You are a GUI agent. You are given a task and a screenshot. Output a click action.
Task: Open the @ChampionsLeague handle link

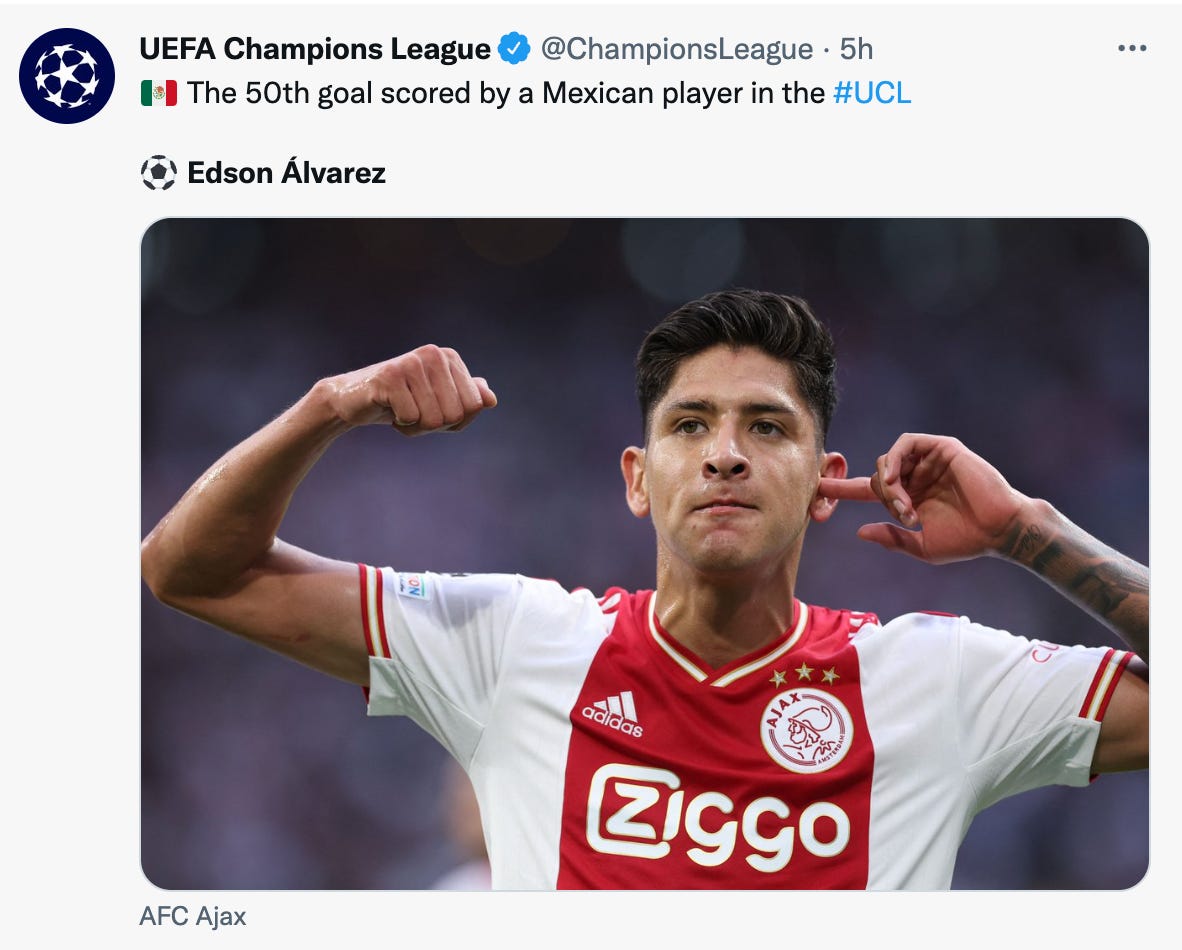point(677,49)
